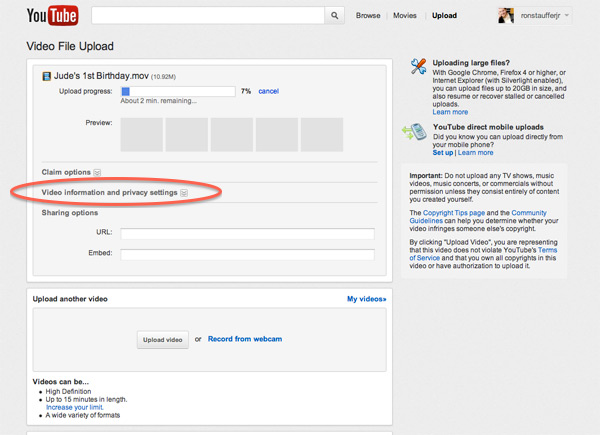Click the Upload another video heading
The height and width of the screenshot is (435, 600).
(x=70, y=299)
